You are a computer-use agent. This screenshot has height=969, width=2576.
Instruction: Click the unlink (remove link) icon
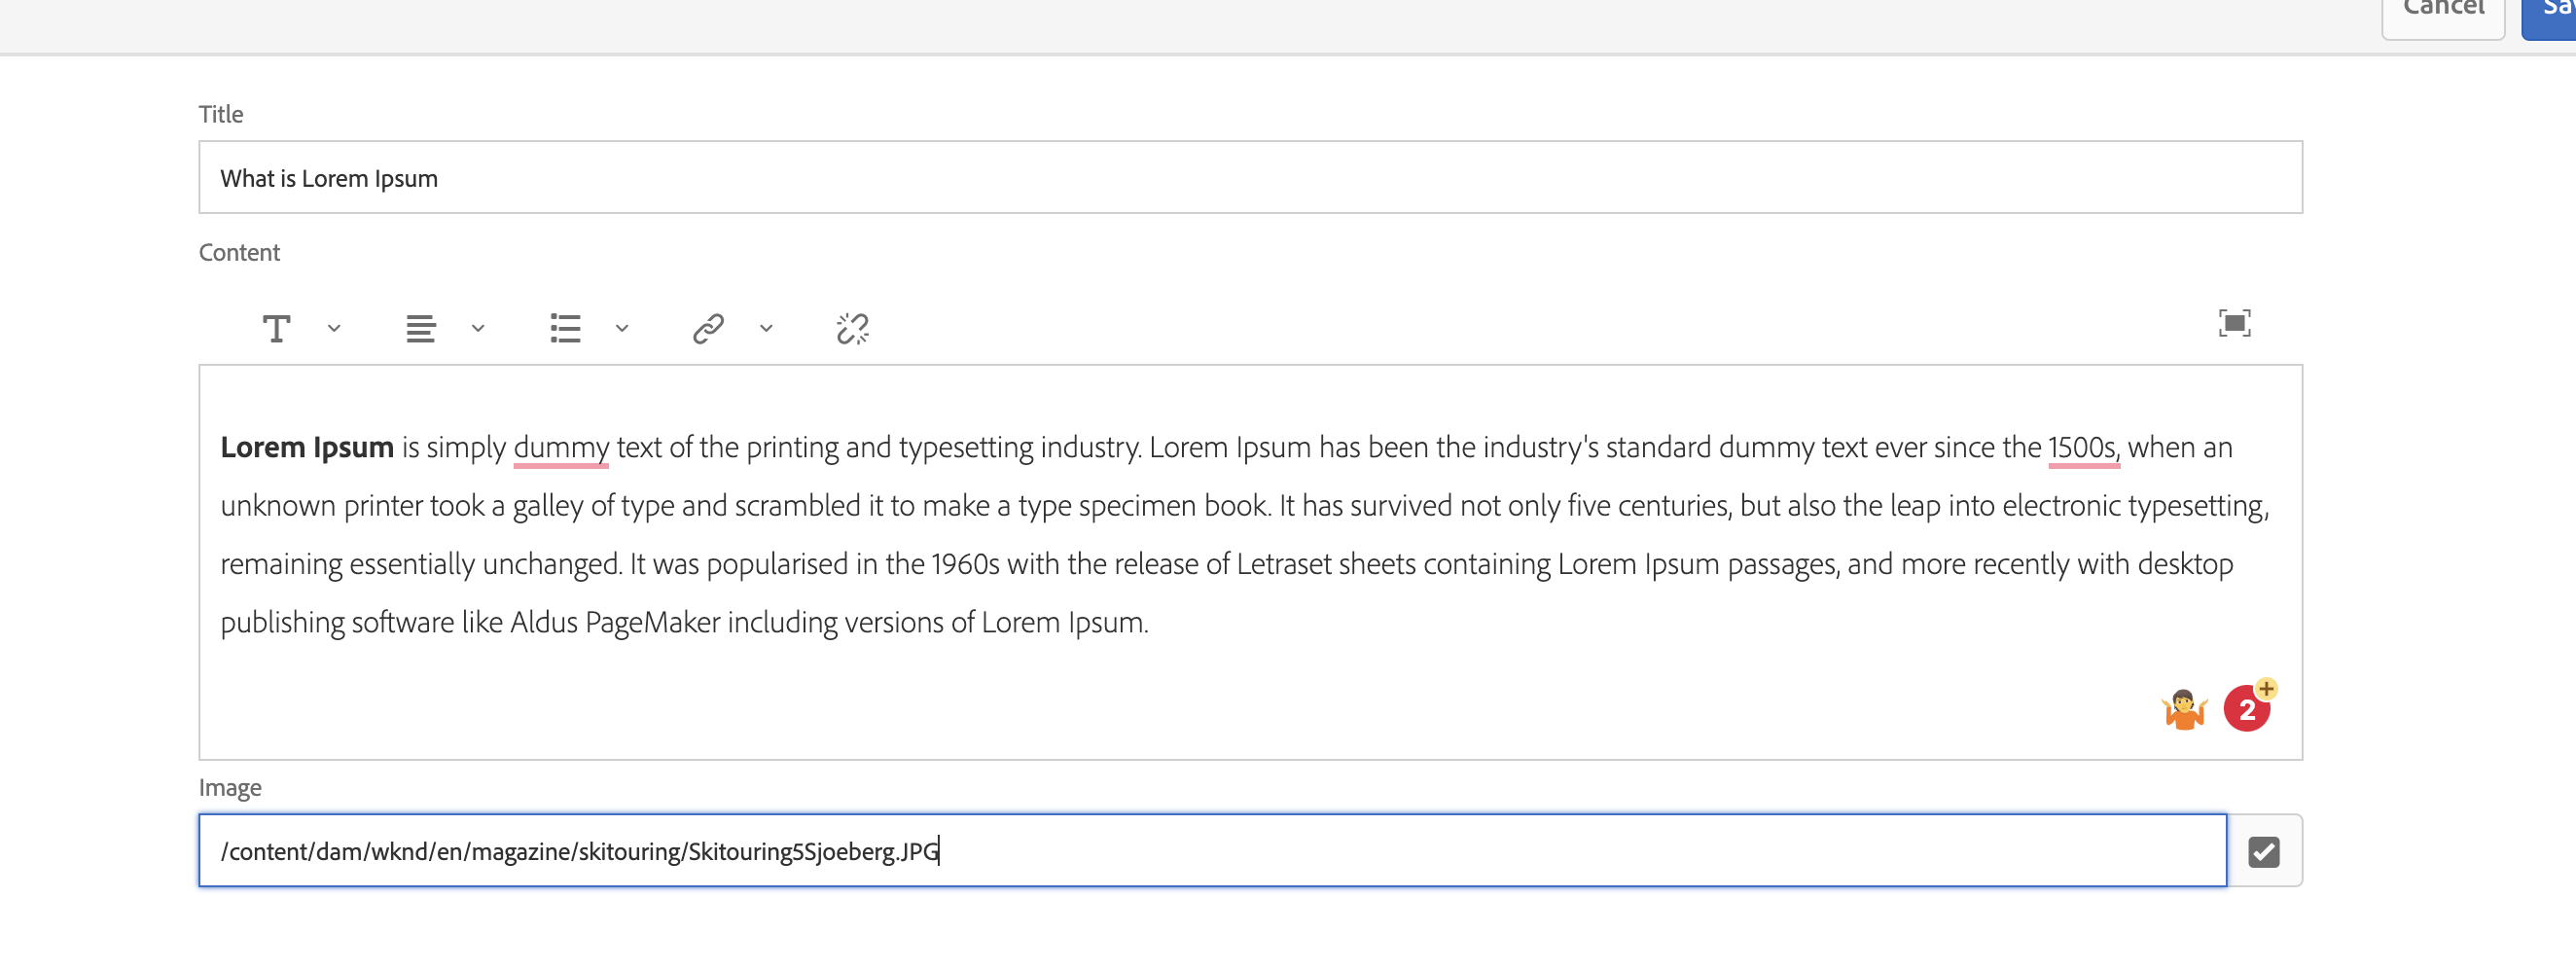pyautogui.click(x=851, y=328)
